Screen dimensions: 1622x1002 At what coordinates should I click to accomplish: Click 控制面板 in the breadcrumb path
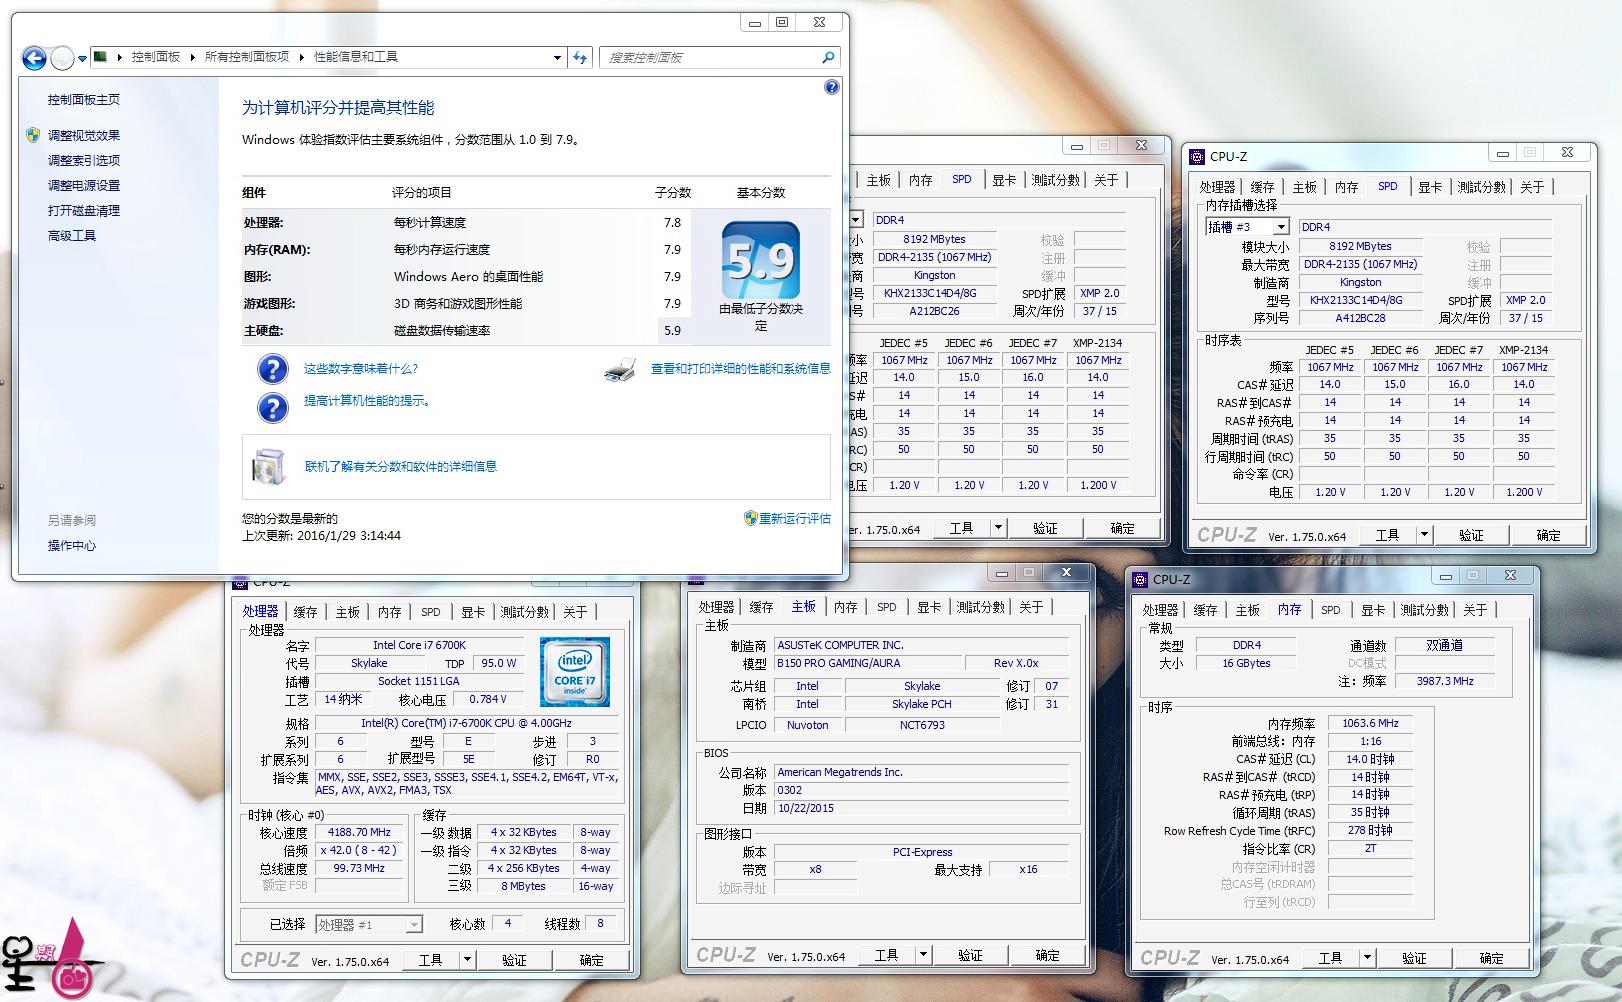(x=156, y=57)
